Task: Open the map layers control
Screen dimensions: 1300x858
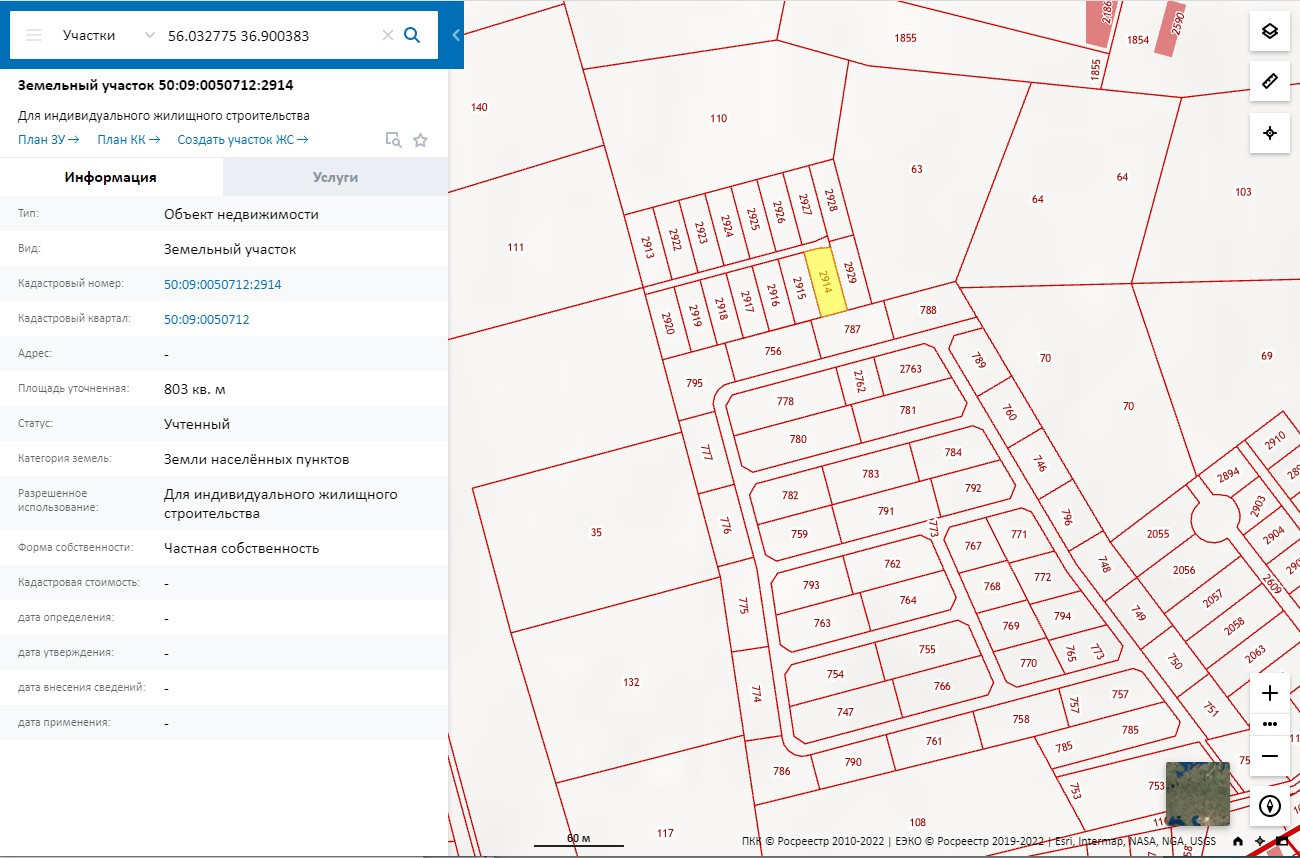Action: tap(1270, 31)
